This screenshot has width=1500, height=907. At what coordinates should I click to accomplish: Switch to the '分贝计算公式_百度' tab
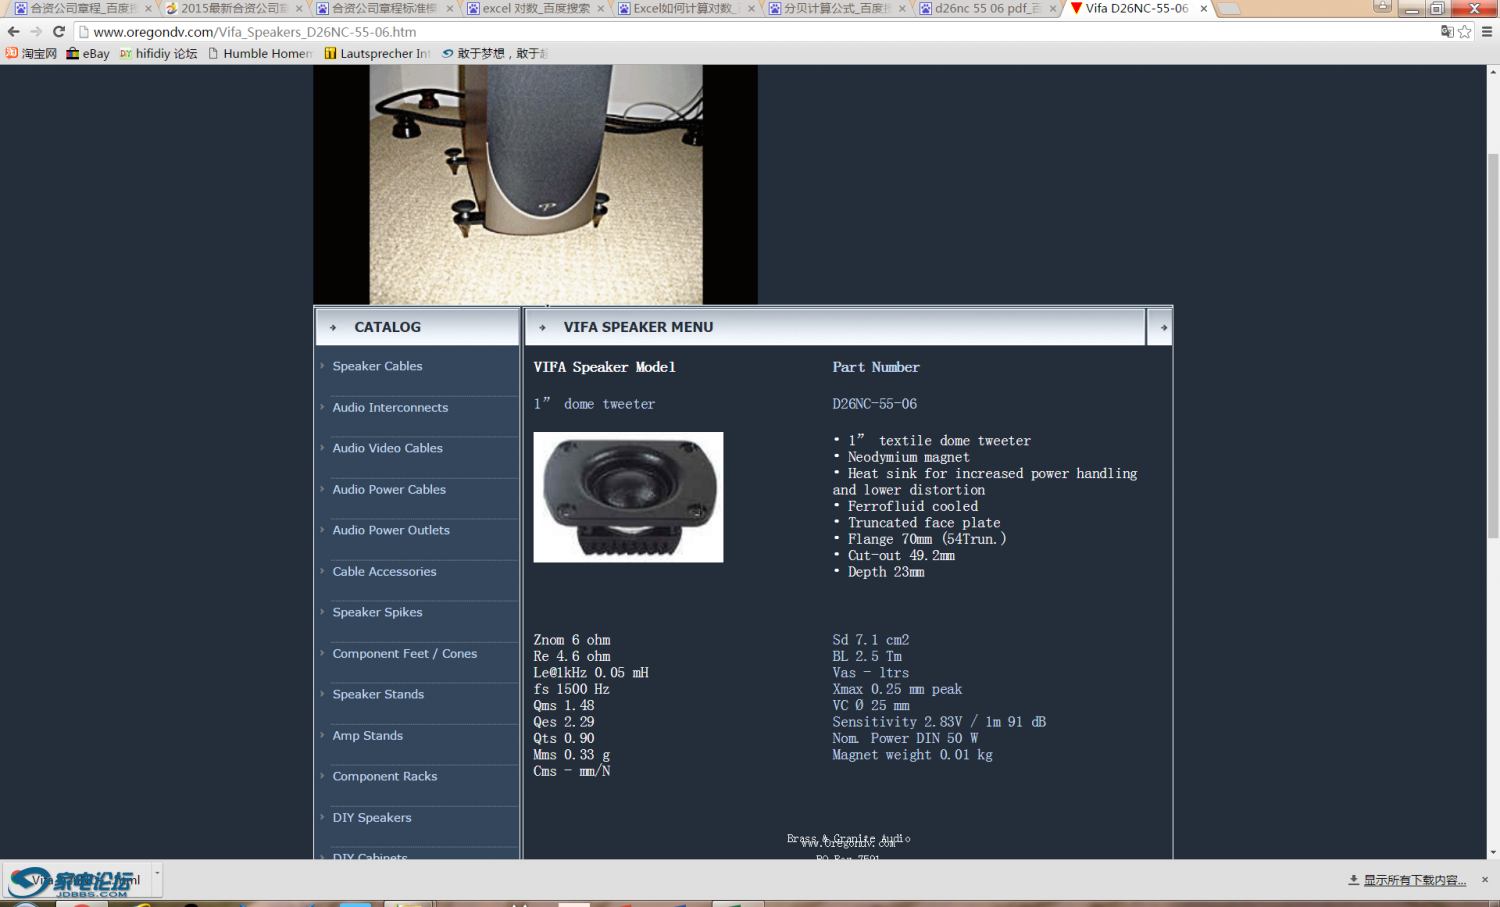coord(837,8)
